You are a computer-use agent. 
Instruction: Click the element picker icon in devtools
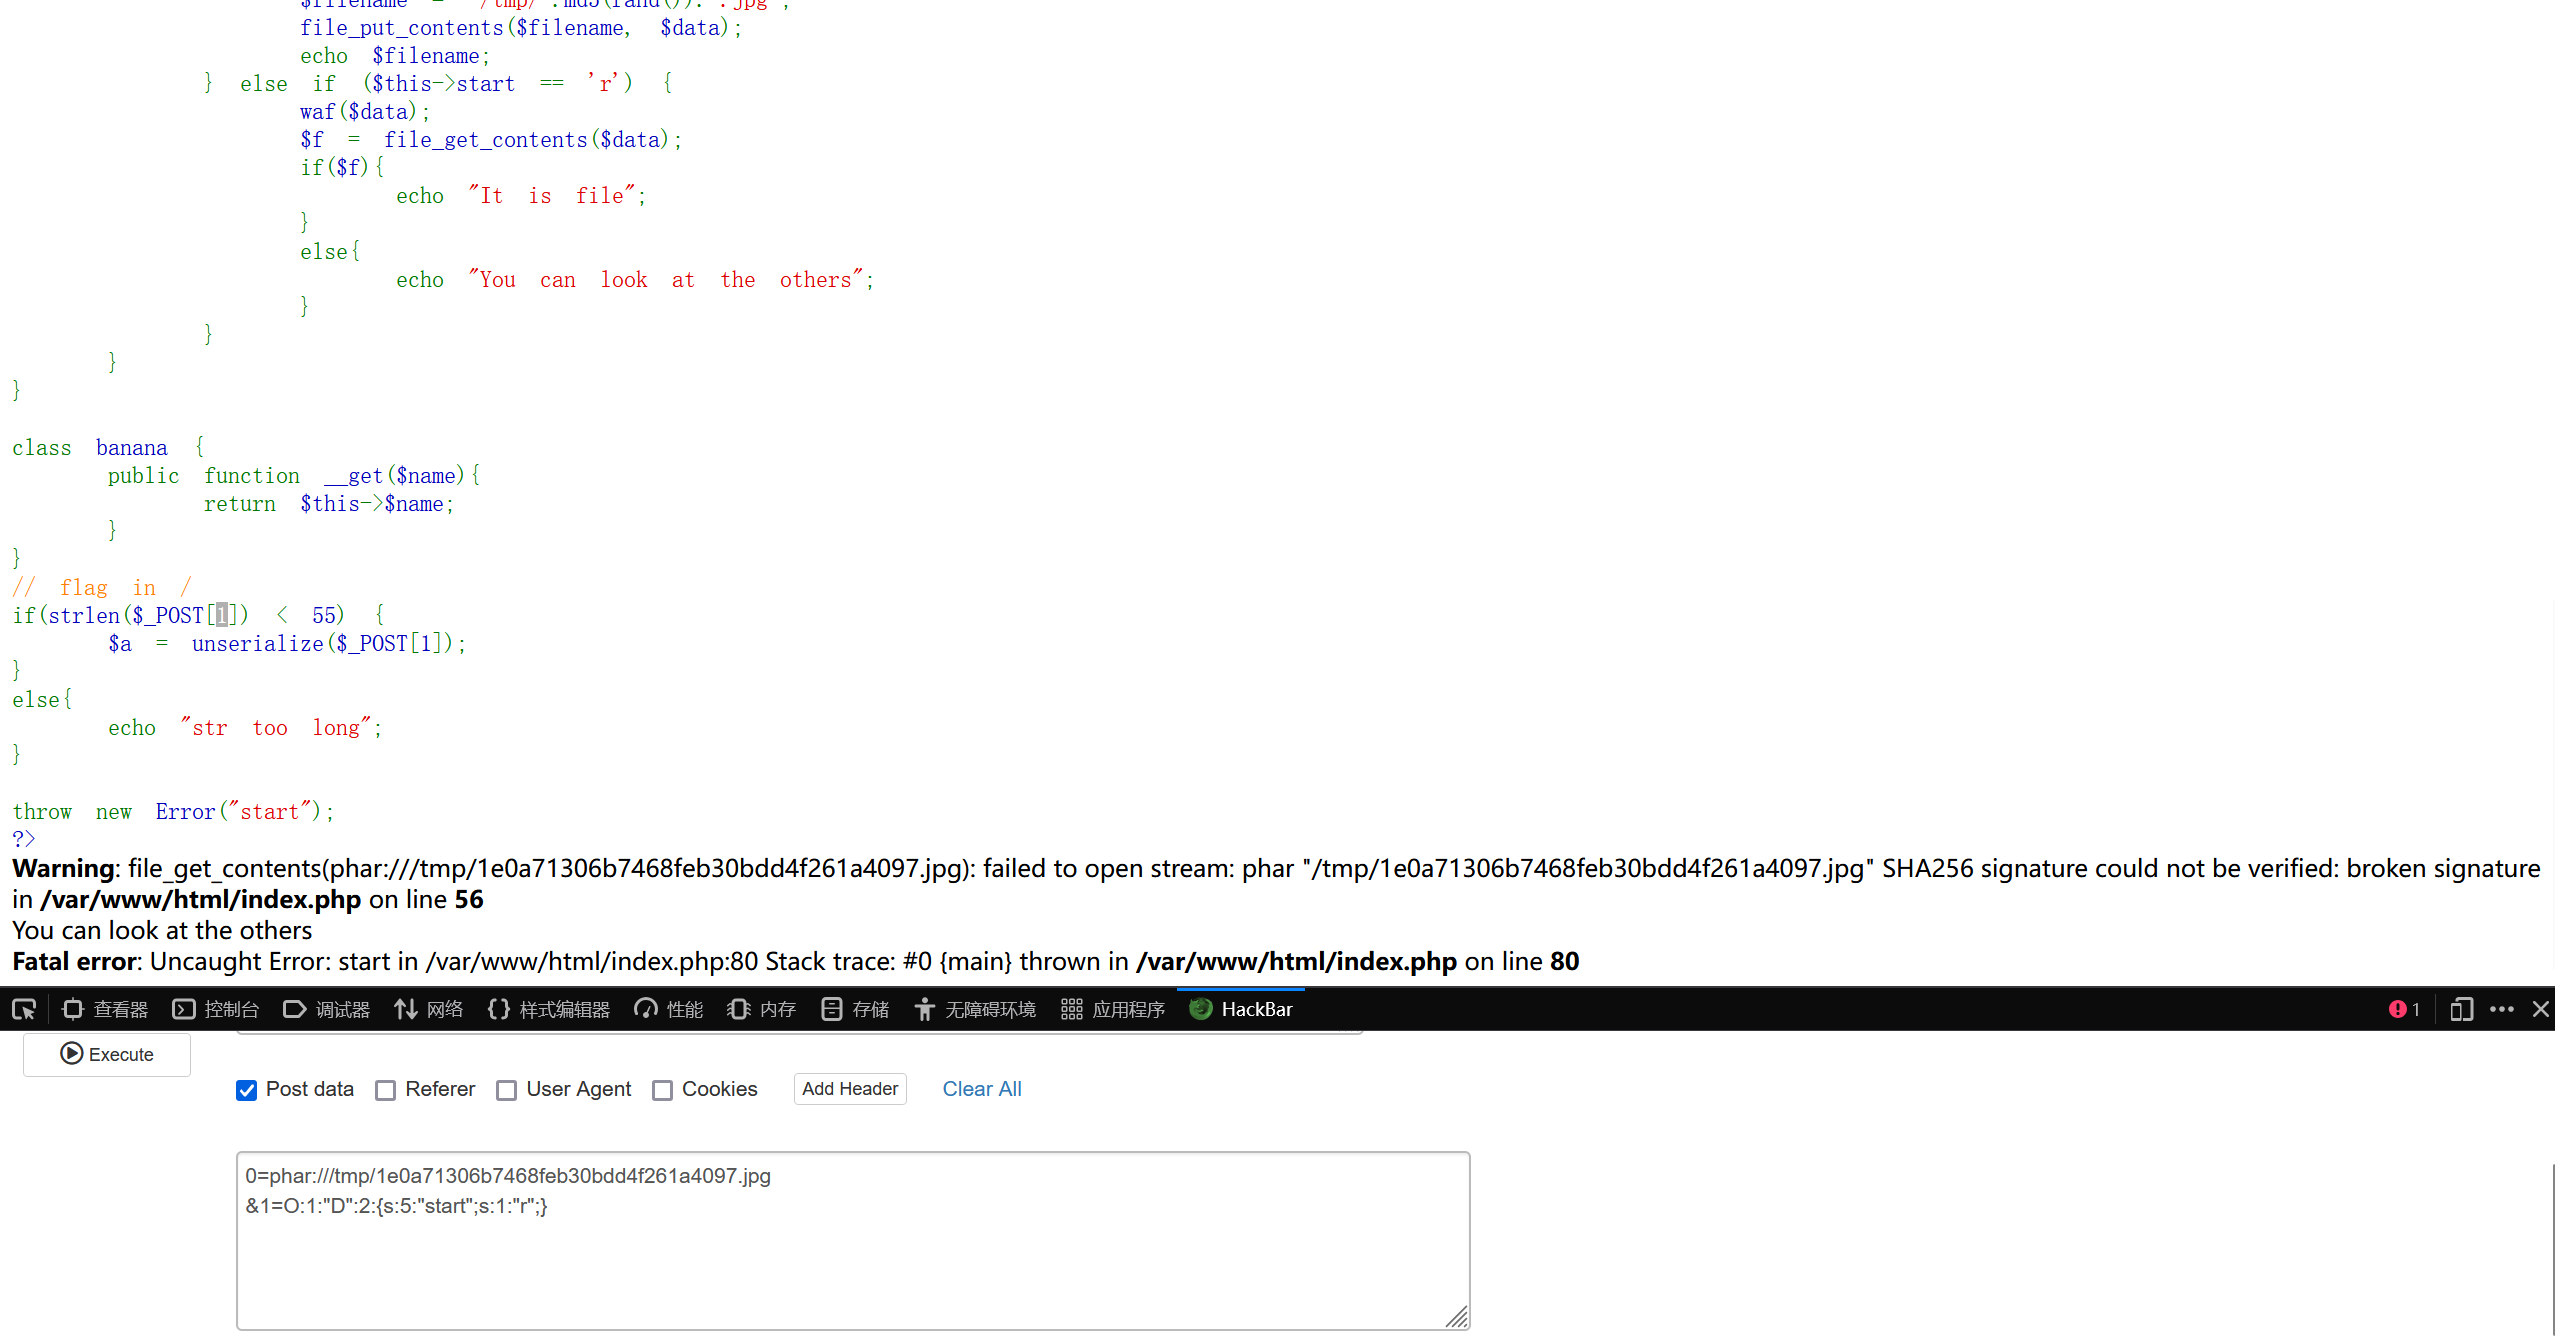point(24,1010)
